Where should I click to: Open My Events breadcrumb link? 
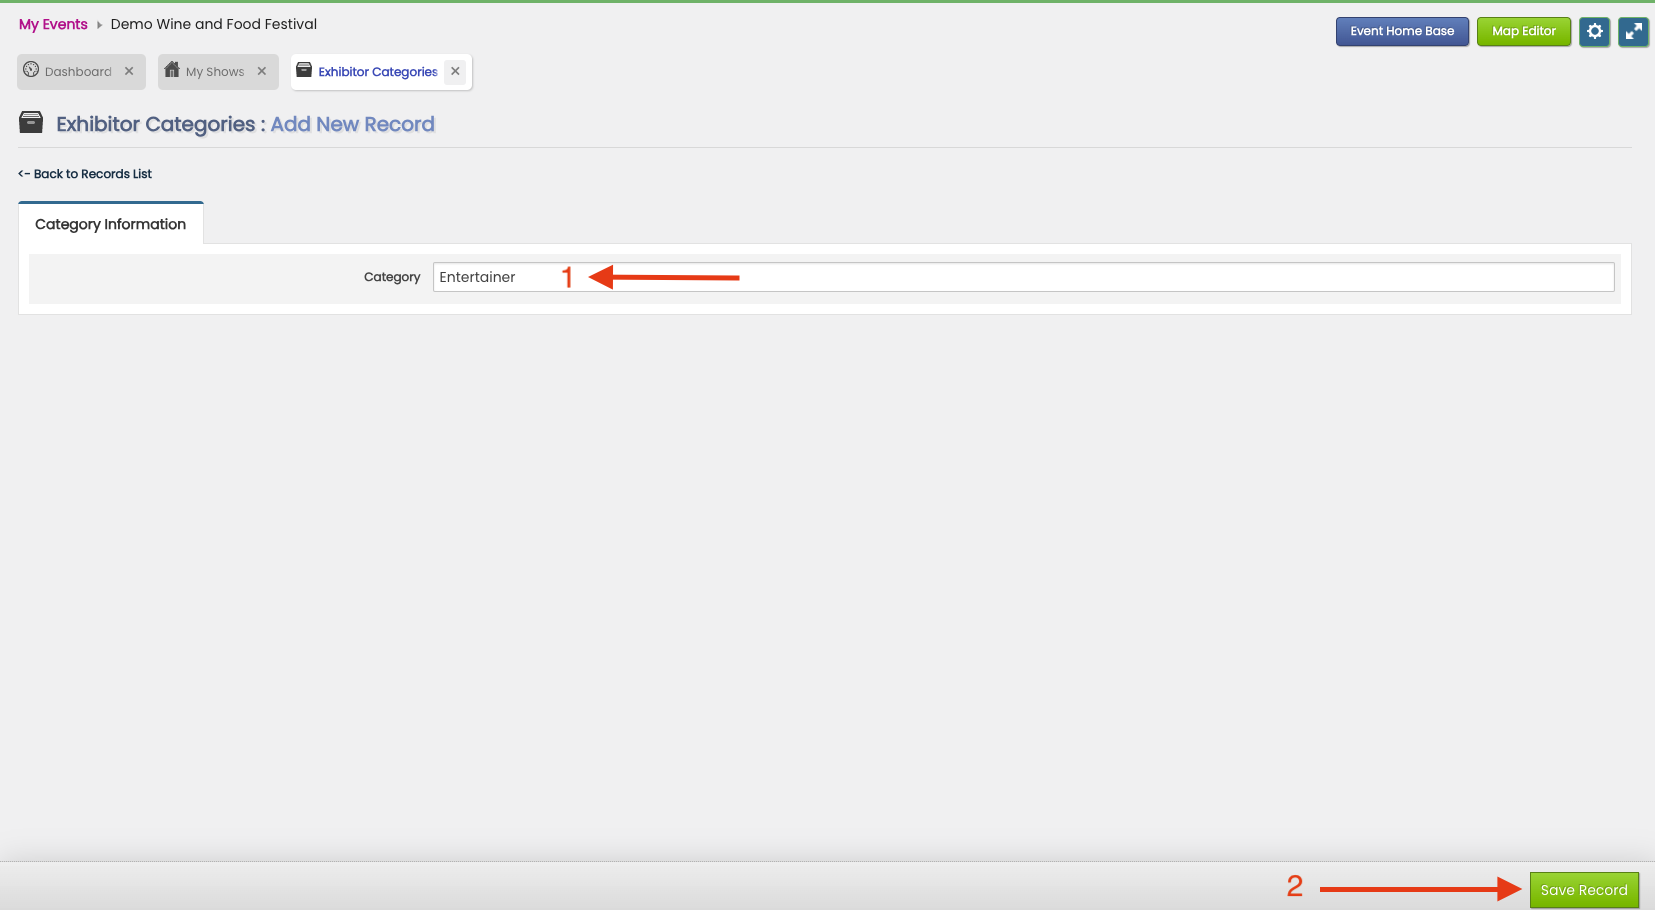coord(53,24)
